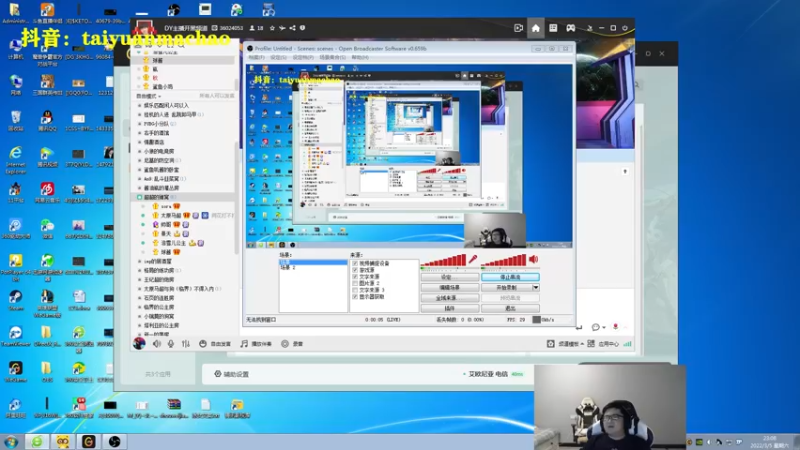Open the 开始录制 dropdown arrow in OBS
The image size is (800, 450).
(536, 287)
